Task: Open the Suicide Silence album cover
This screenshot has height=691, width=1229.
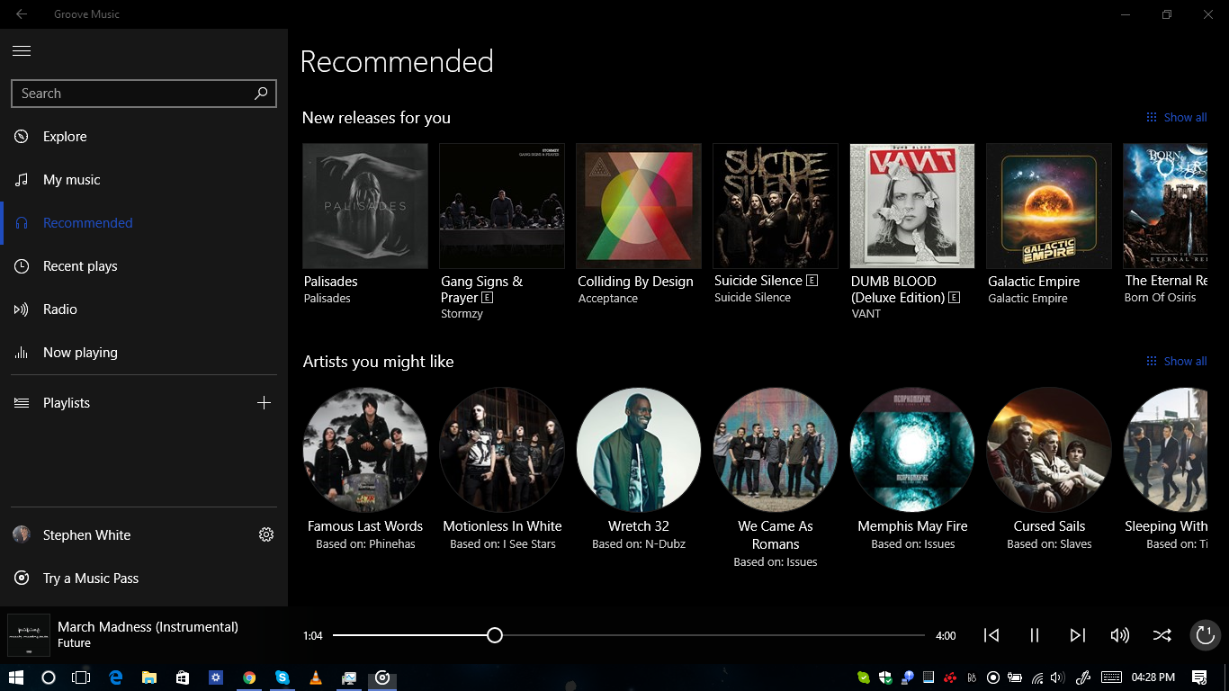Action: [775, 206]
